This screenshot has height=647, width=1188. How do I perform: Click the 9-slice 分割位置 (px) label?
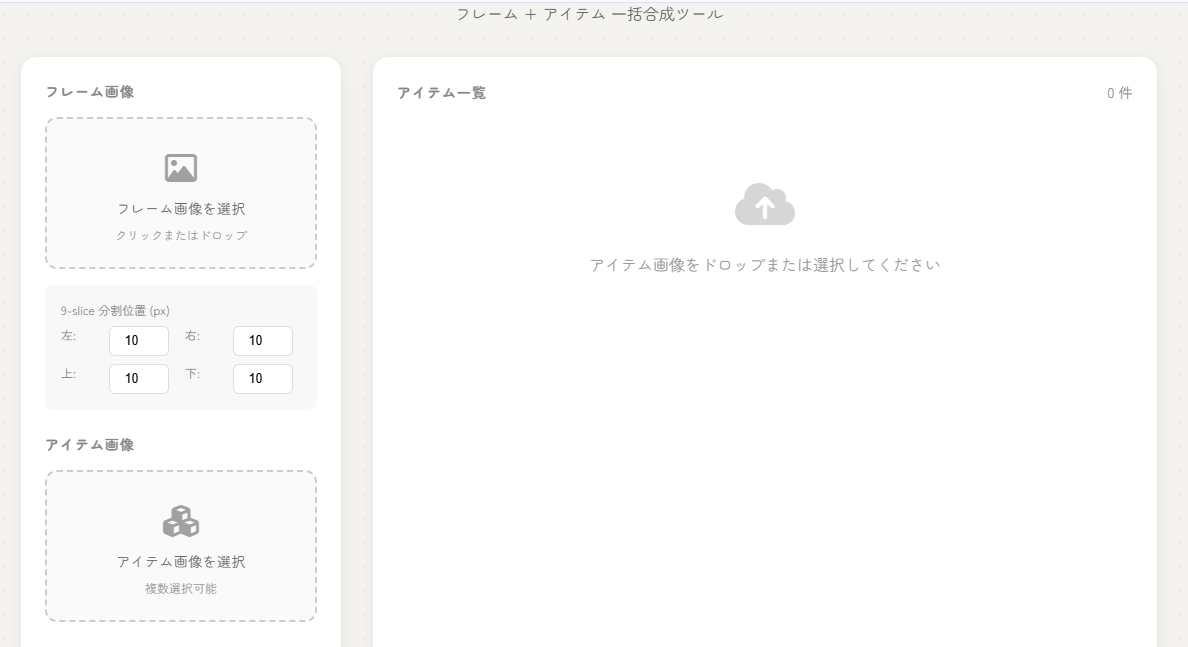coord(115,311)
